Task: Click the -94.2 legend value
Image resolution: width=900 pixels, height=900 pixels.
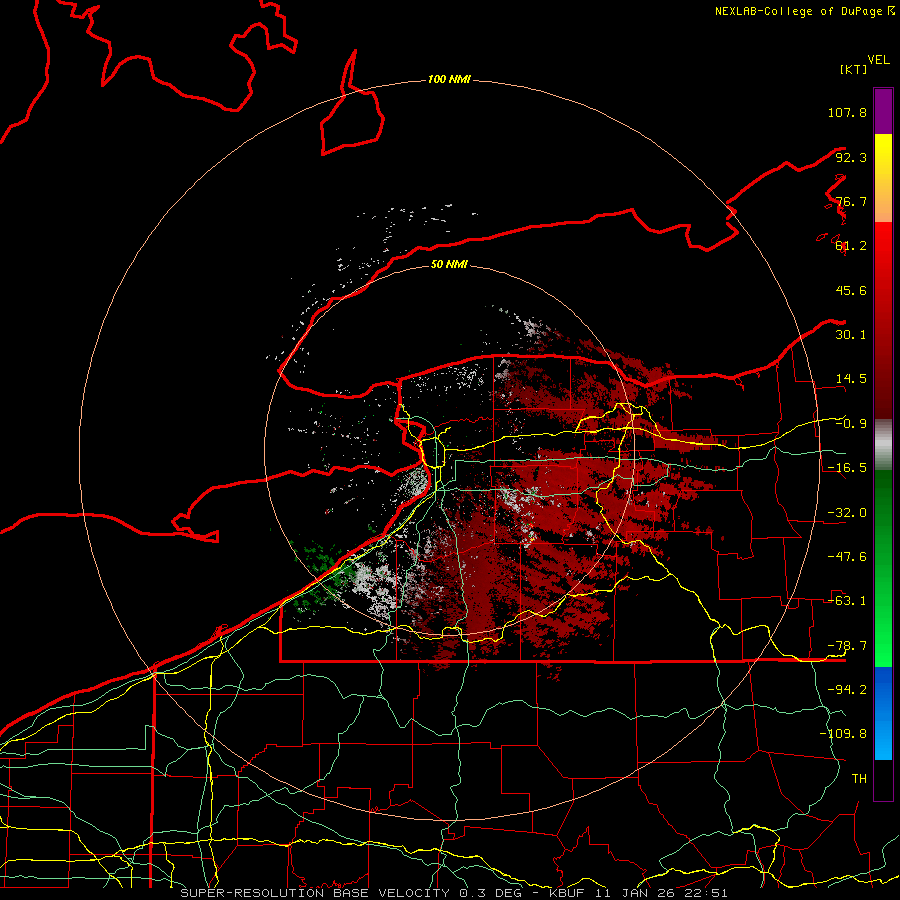Action: point(847,690)
